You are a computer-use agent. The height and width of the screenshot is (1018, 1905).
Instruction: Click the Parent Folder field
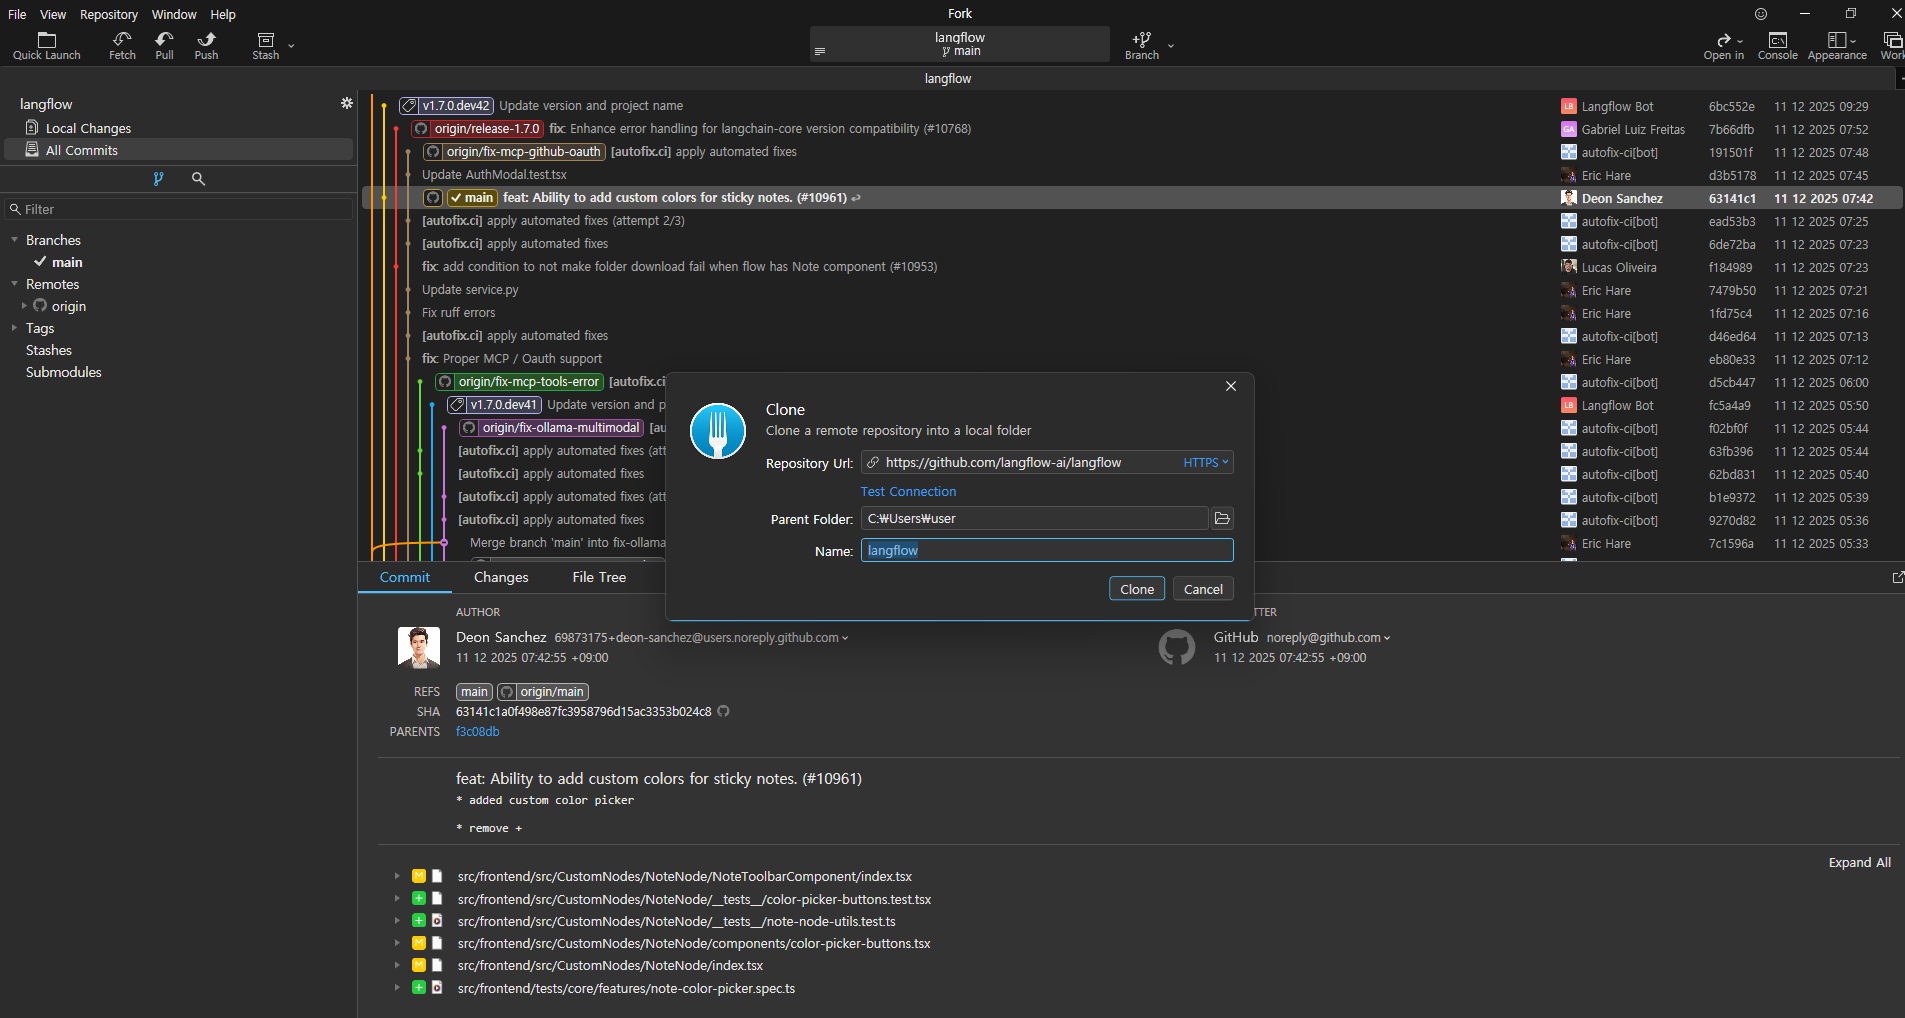pyautogui.click(x=1034, y=518)
